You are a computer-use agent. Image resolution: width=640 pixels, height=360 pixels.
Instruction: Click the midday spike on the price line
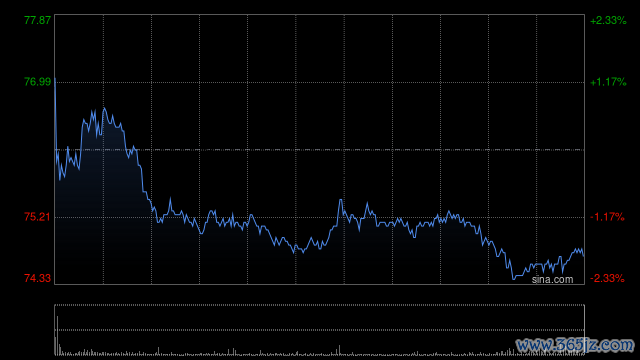tap(340, 200)
